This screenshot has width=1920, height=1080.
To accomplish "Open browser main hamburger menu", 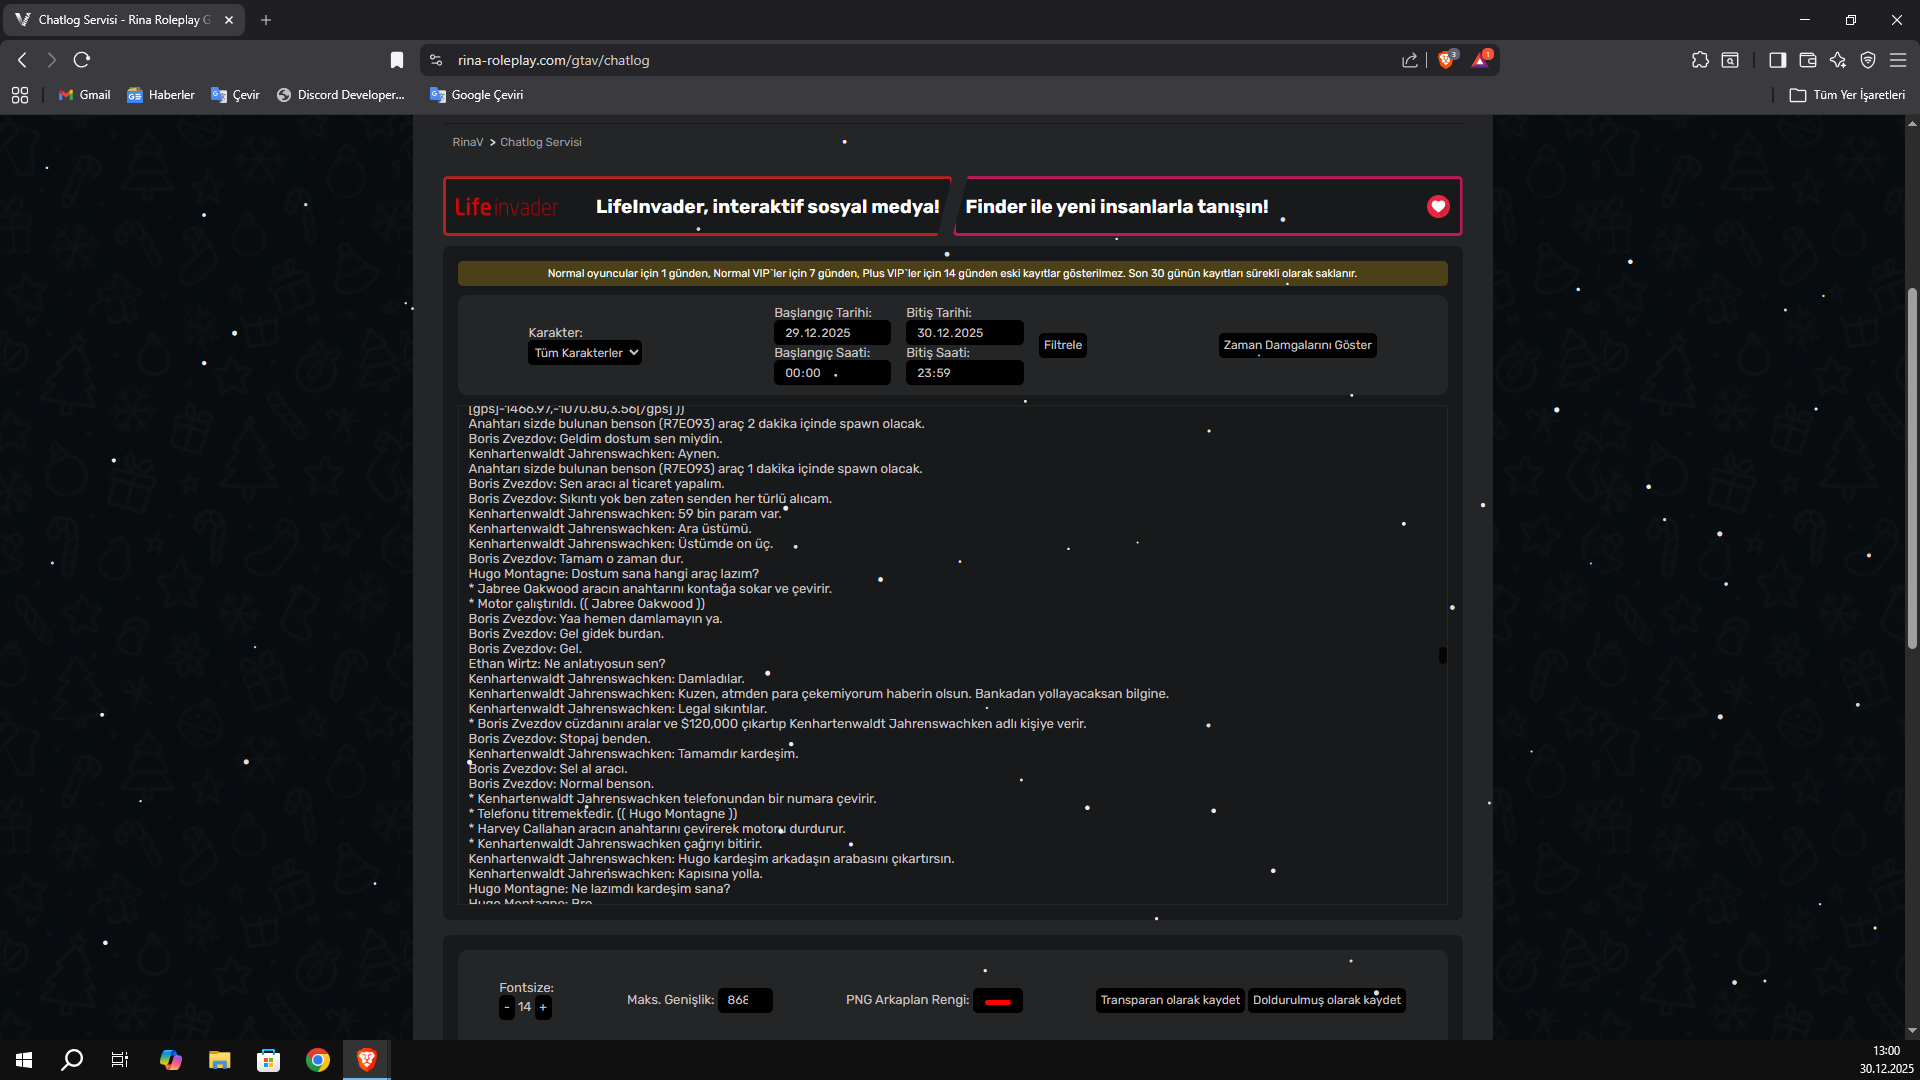I will [x=1898, y=60].
